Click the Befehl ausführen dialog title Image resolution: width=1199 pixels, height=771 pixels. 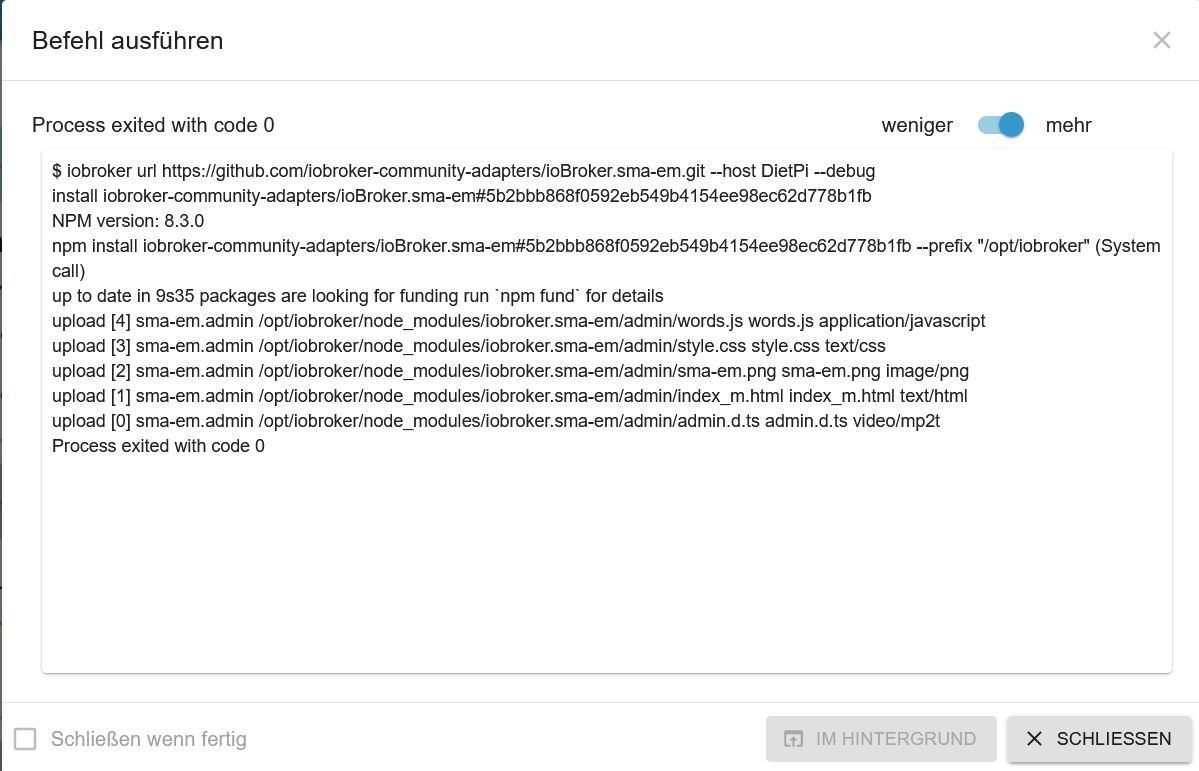pyautogui.click(x=128, y=41)
